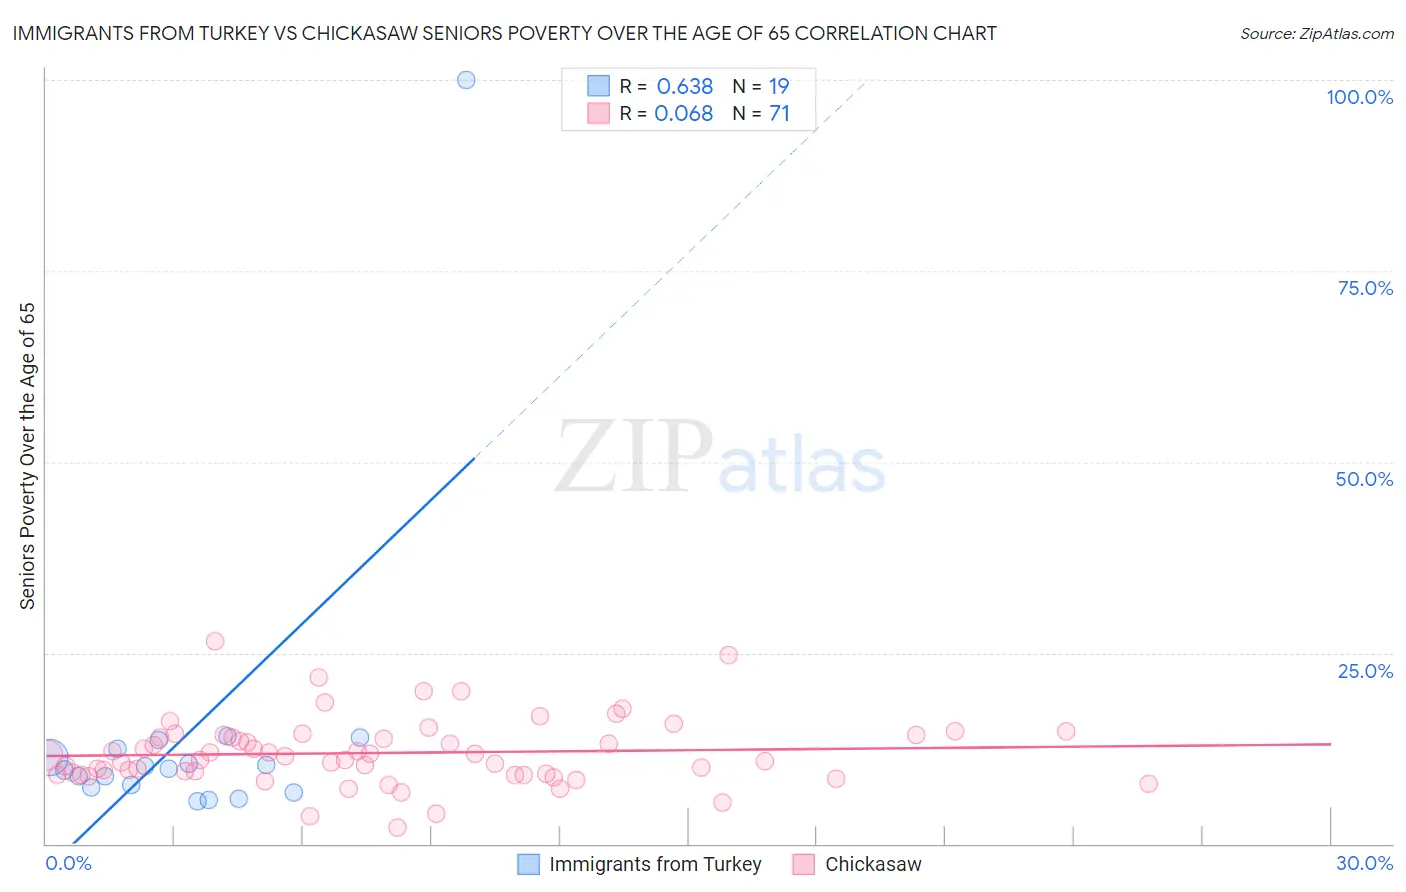Open the Source: ZipAtlas.com link
Viewport: 1406px width, 892px height.
[x=1317, y=33]
